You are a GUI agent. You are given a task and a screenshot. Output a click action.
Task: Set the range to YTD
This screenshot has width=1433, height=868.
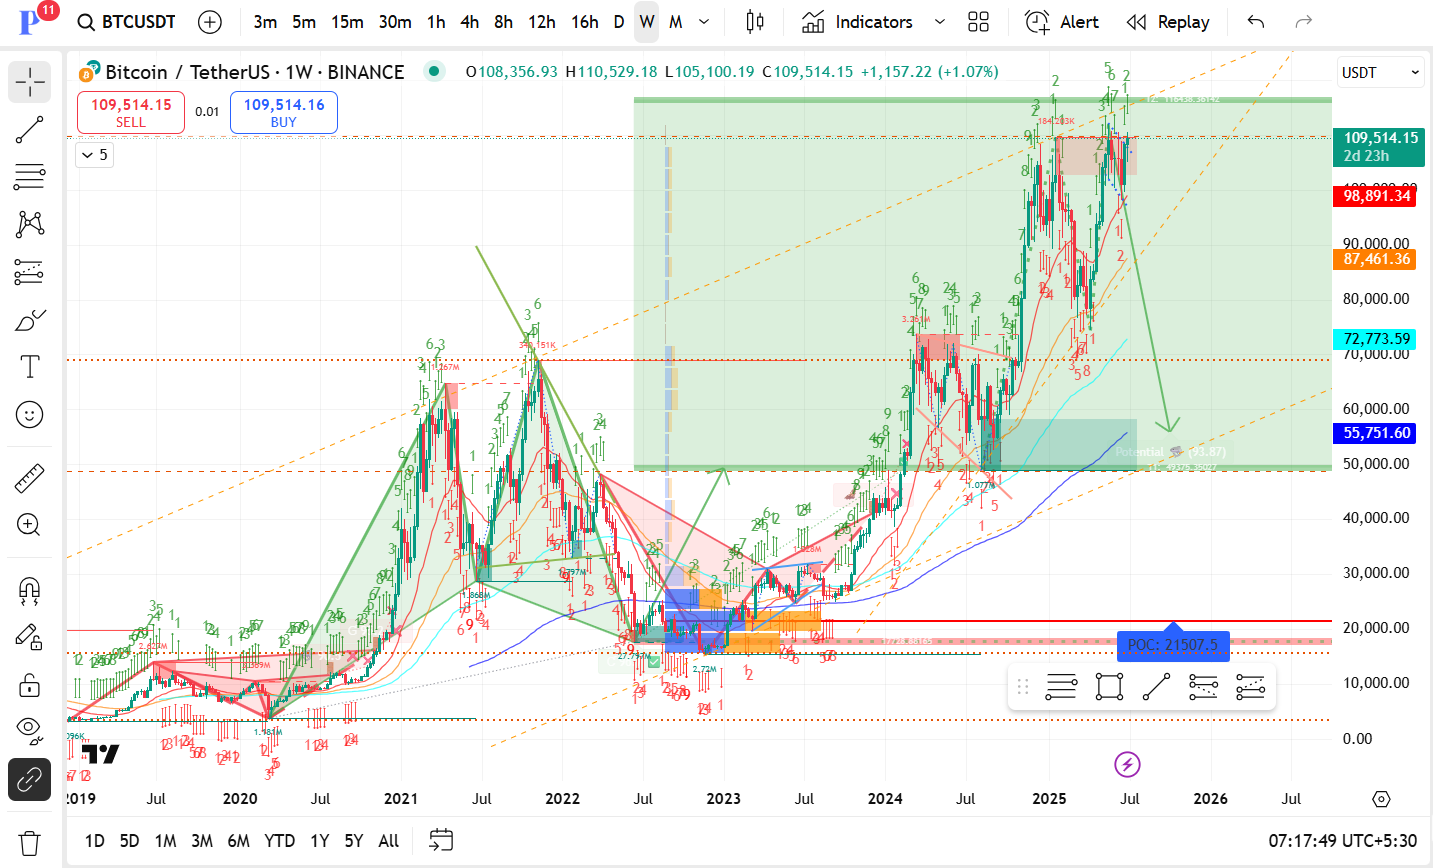point(279,841)
